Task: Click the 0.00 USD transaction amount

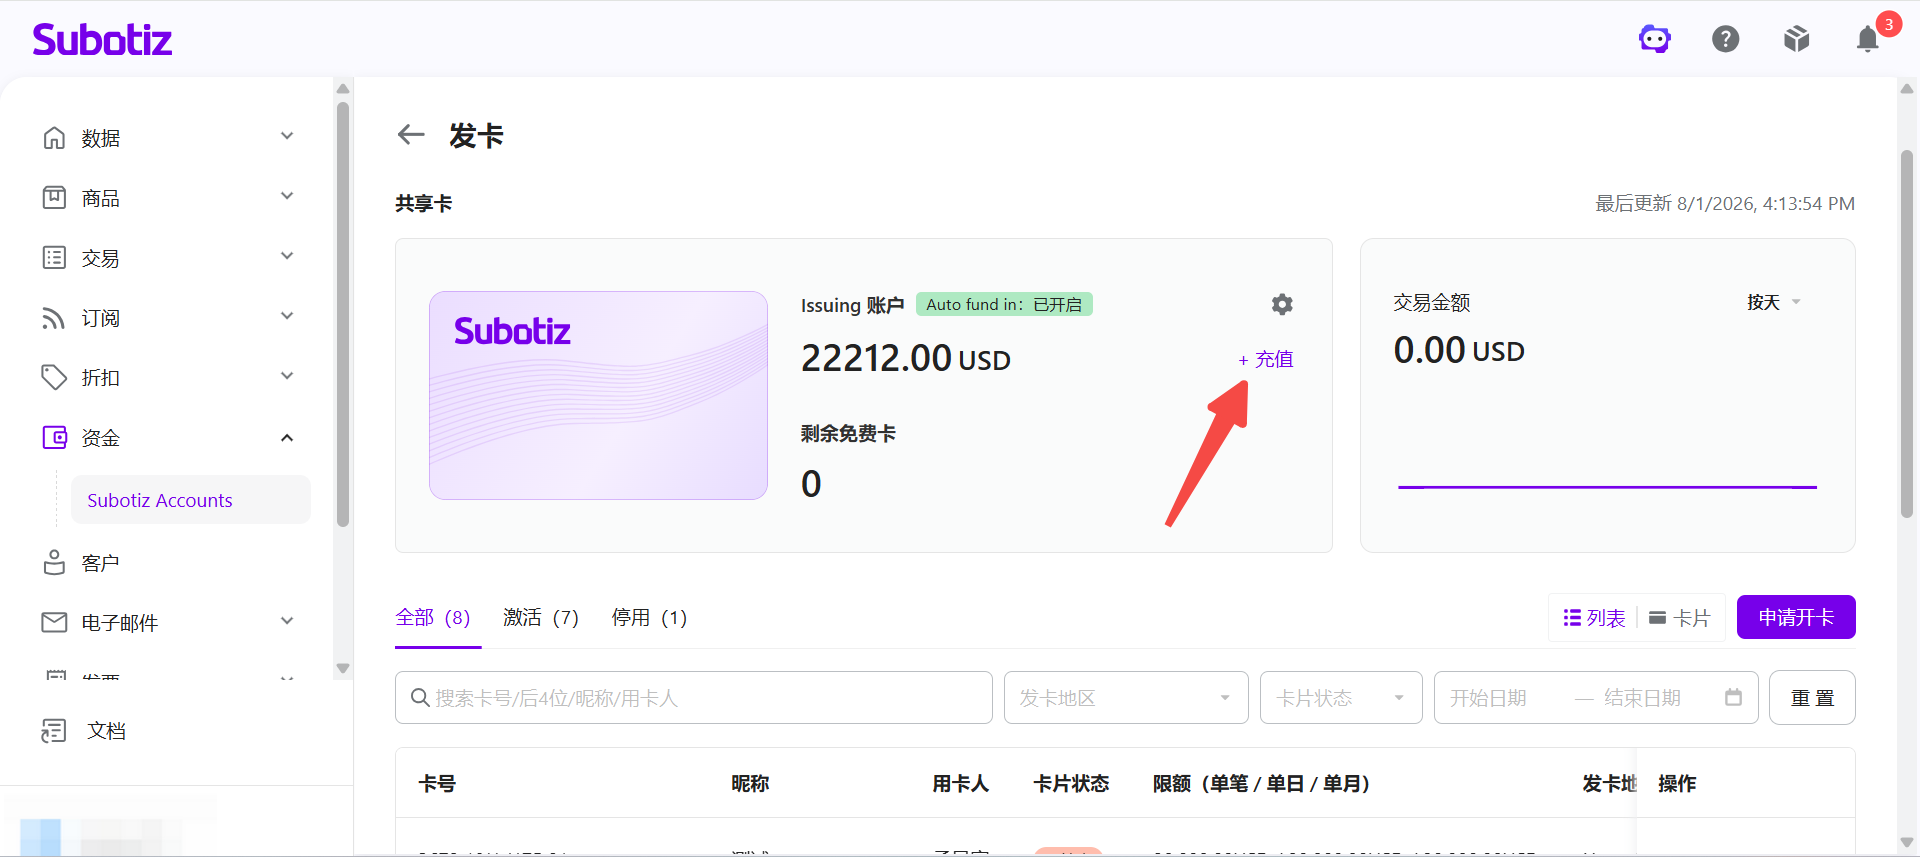Action: click(1459, 350)
